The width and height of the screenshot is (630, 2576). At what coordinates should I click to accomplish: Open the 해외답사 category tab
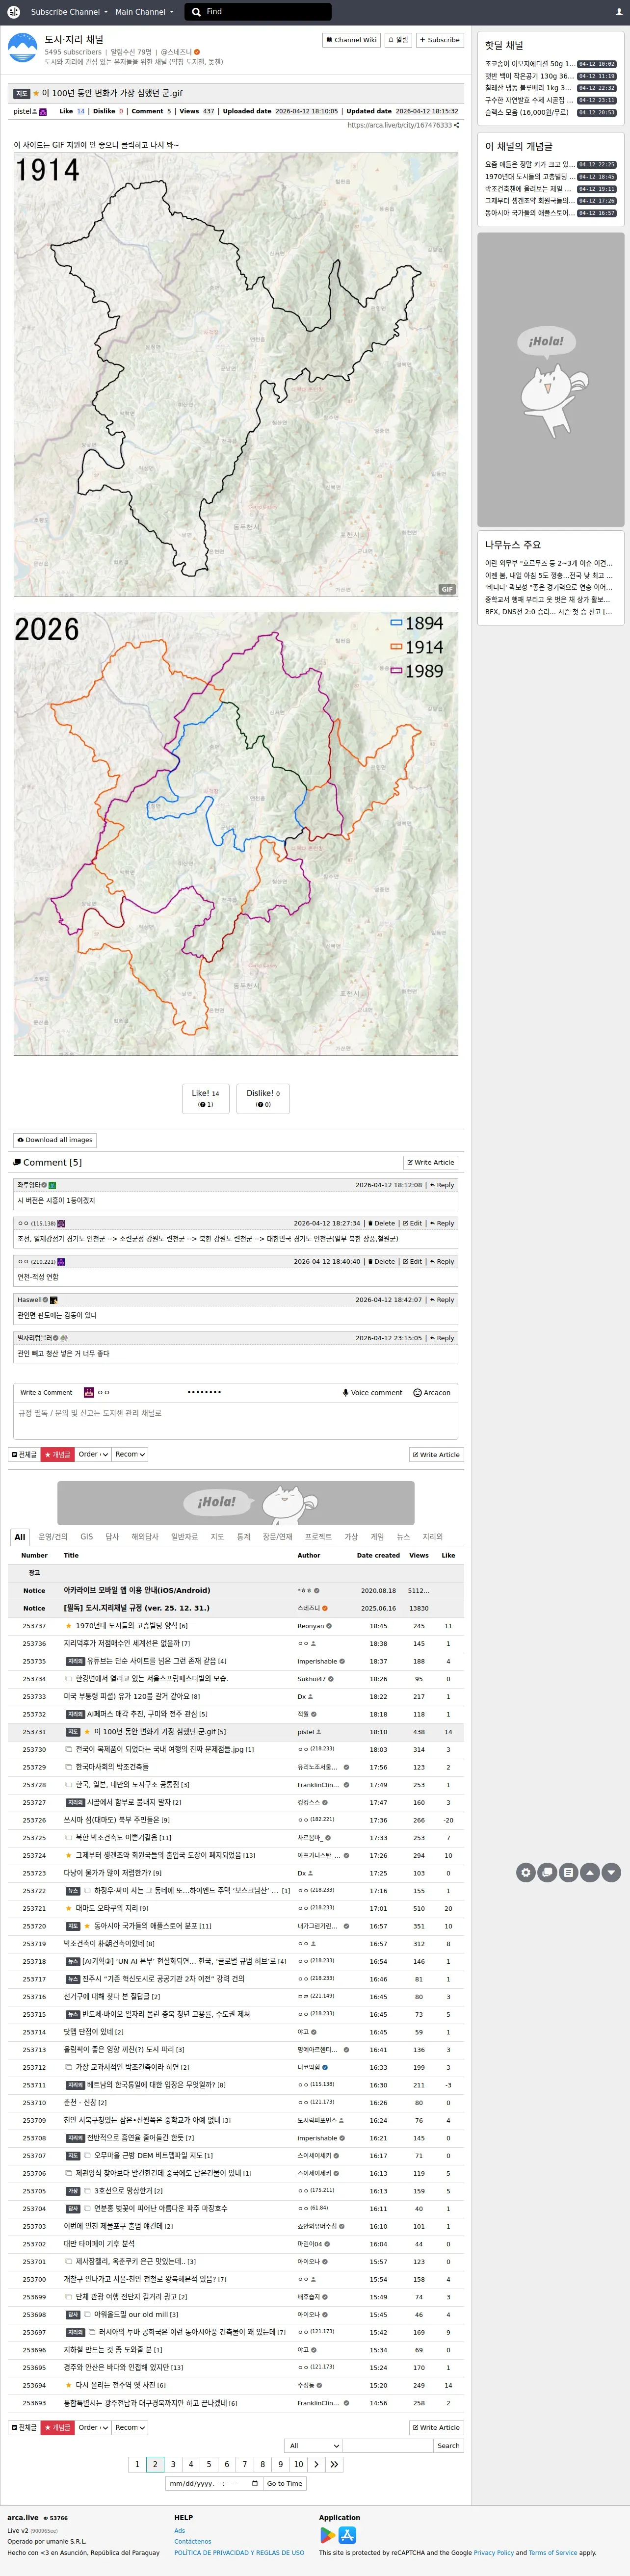tap(145, 1536)
